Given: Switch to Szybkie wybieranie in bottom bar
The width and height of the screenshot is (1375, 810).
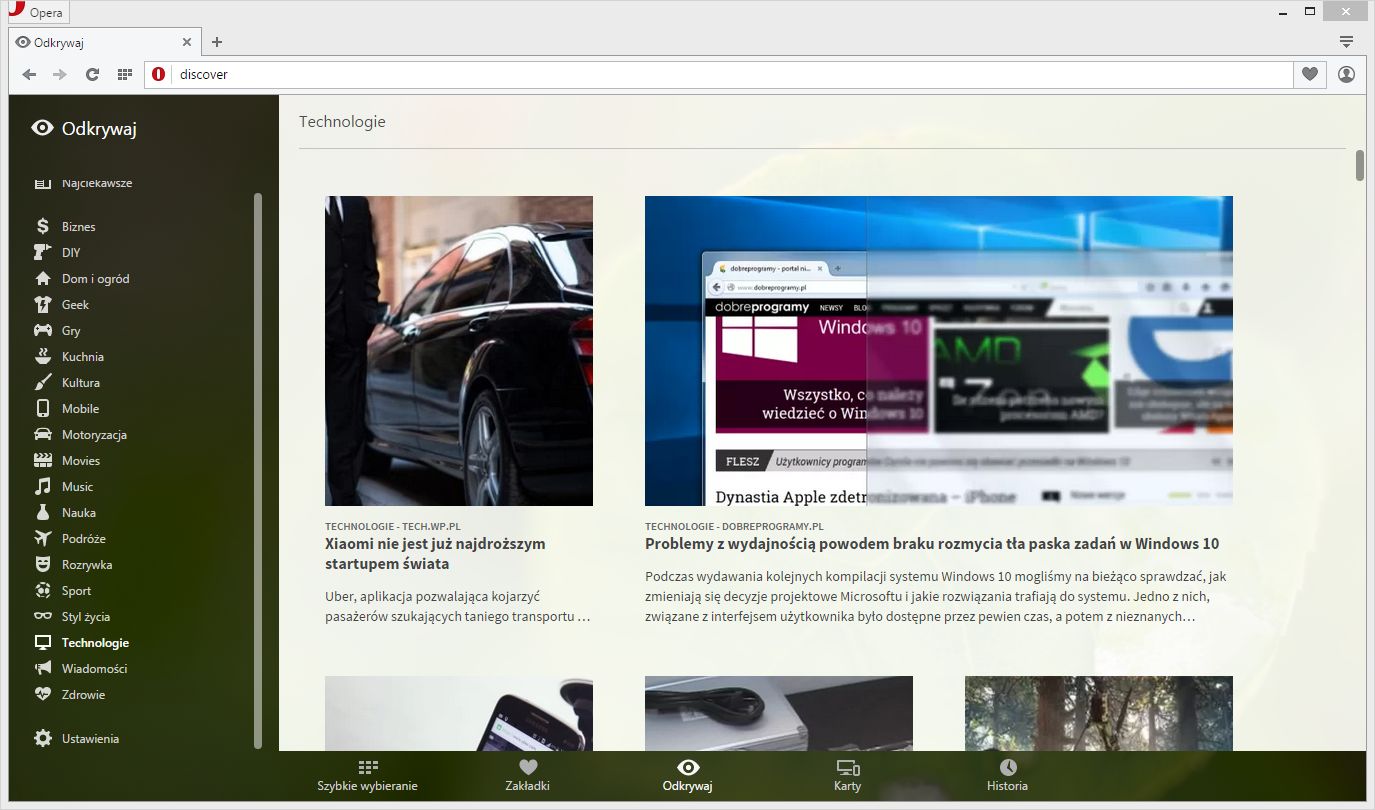Looking at the screenshot, I should click(x=368, y=776).
